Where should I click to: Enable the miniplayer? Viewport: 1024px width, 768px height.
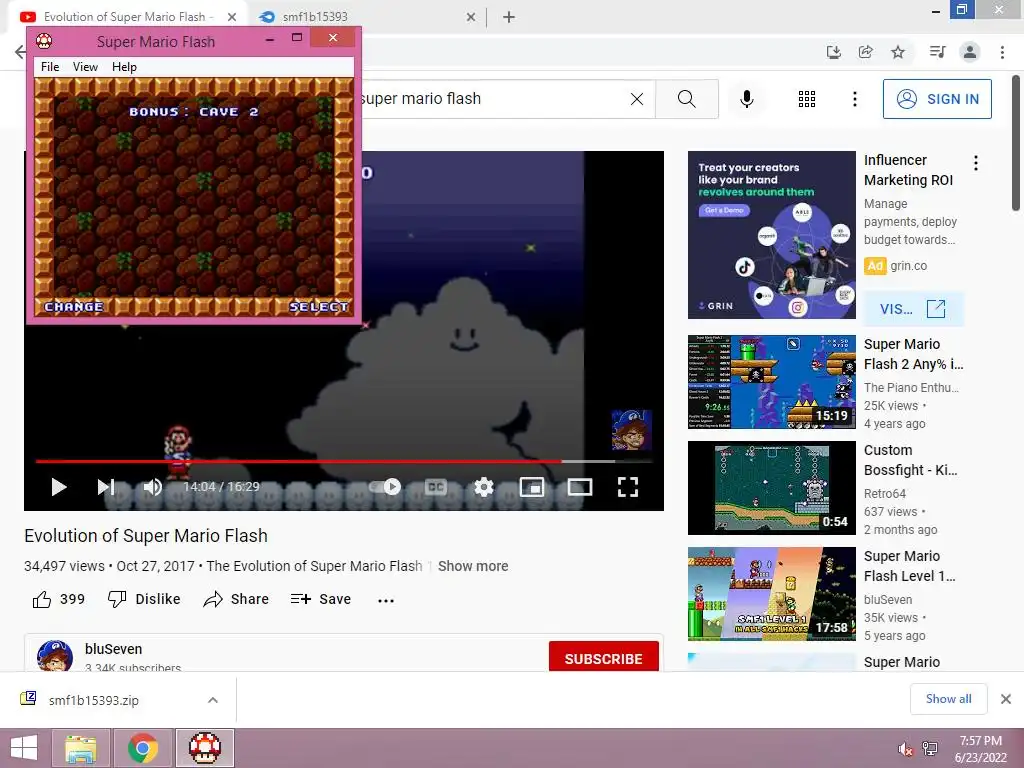(x=532, y=487)
